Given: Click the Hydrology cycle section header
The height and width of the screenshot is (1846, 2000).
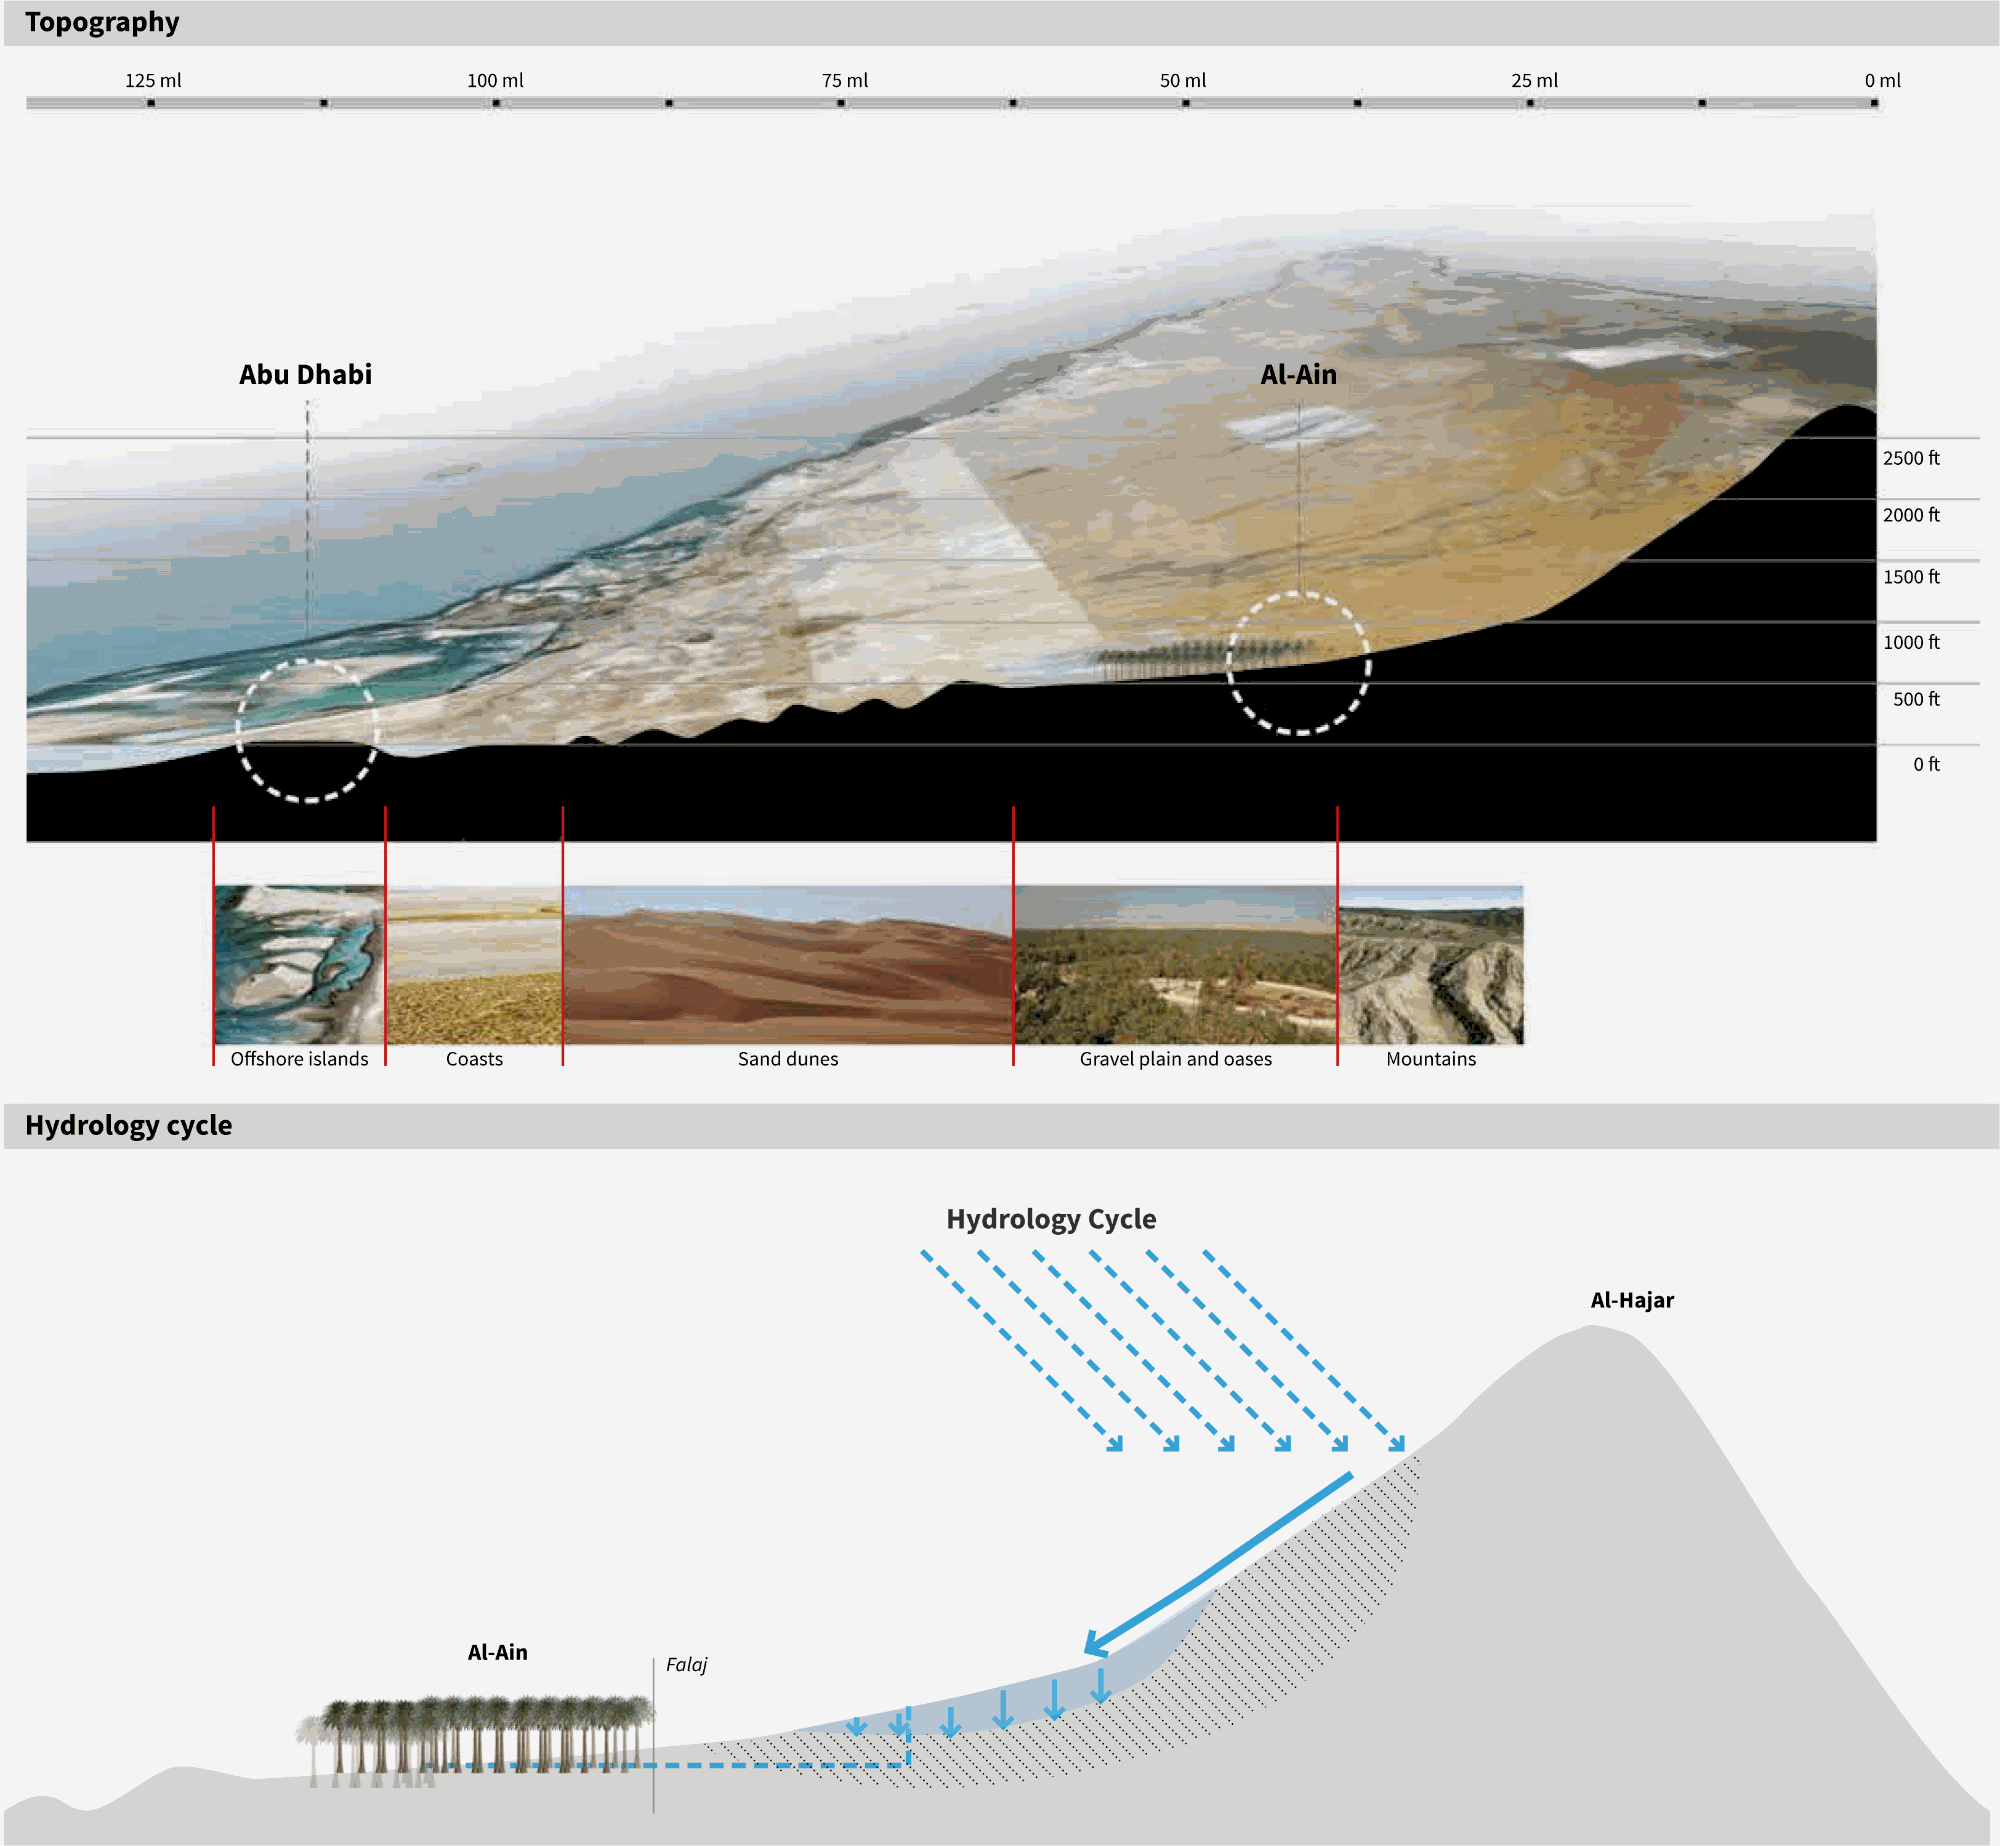Looking at the screenshot, I should tap(128, 1125).
